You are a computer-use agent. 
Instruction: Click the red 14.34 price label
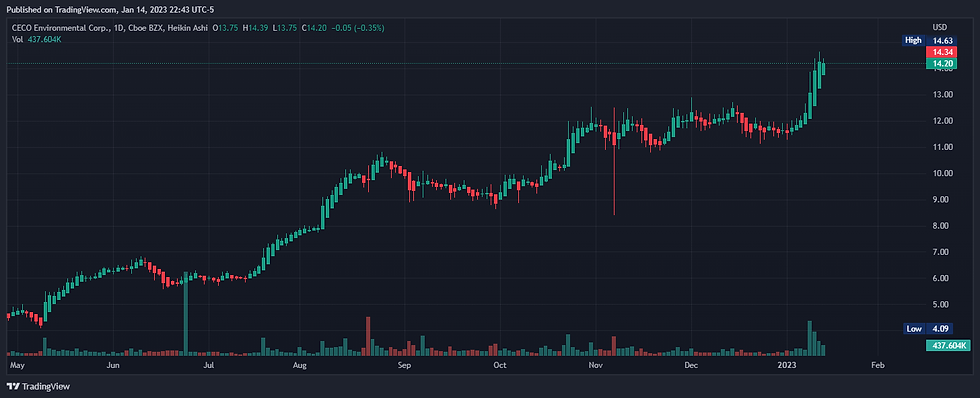click(x=942, y=52)
